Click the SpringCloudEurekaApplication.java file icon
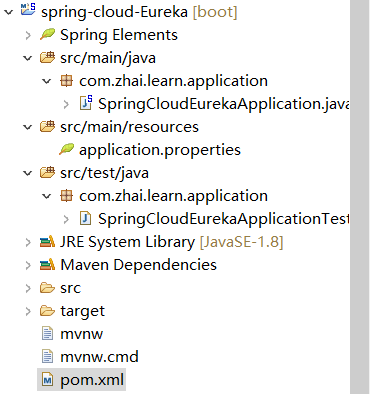The image size is (371, 394). click(x=86, y=103)
